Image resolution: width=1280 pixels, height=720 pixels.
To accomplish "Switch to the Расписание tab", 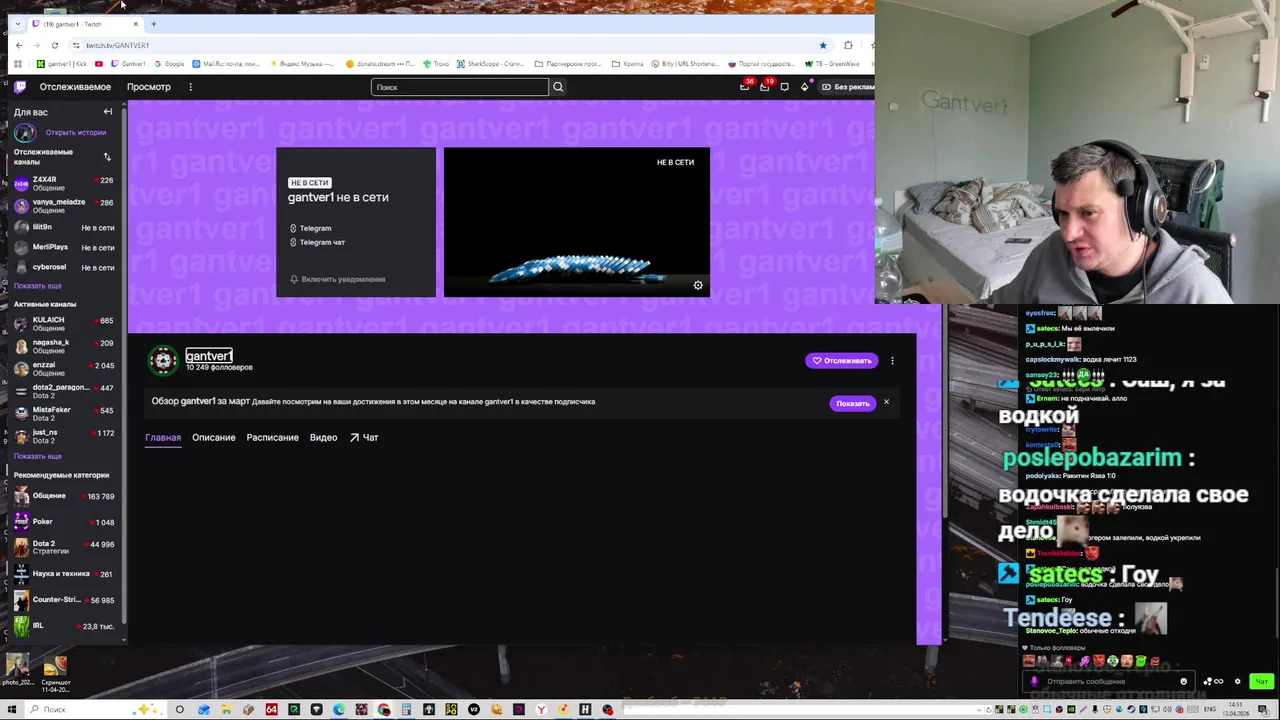I will coord(273,437).
